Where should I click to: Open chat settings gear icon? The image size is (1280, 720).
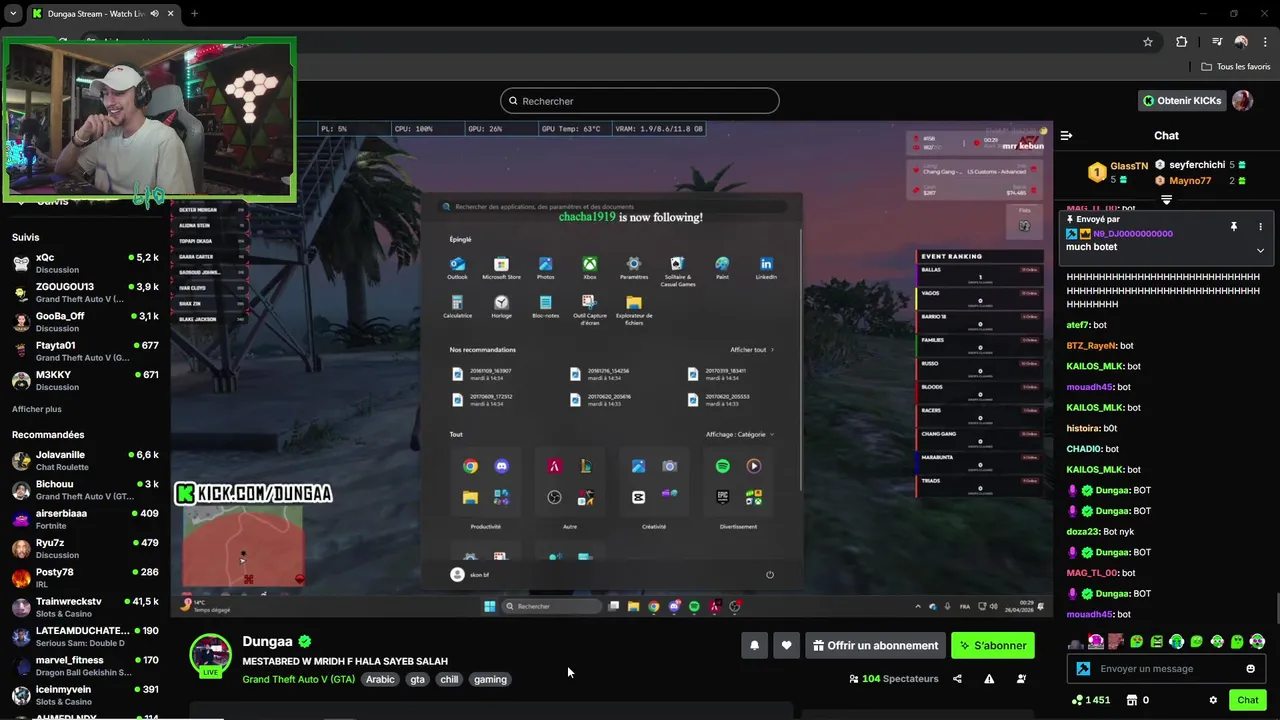click(1213, 700)
